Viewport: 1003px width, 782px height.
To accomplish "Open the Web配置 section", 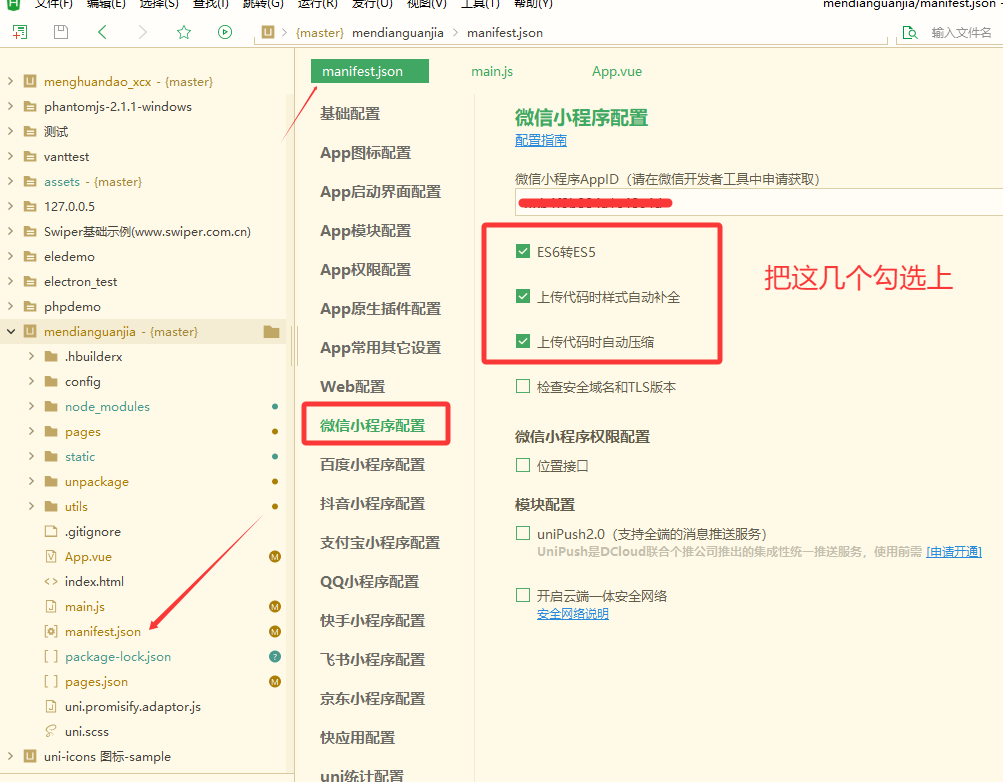I will coord(352,387).
